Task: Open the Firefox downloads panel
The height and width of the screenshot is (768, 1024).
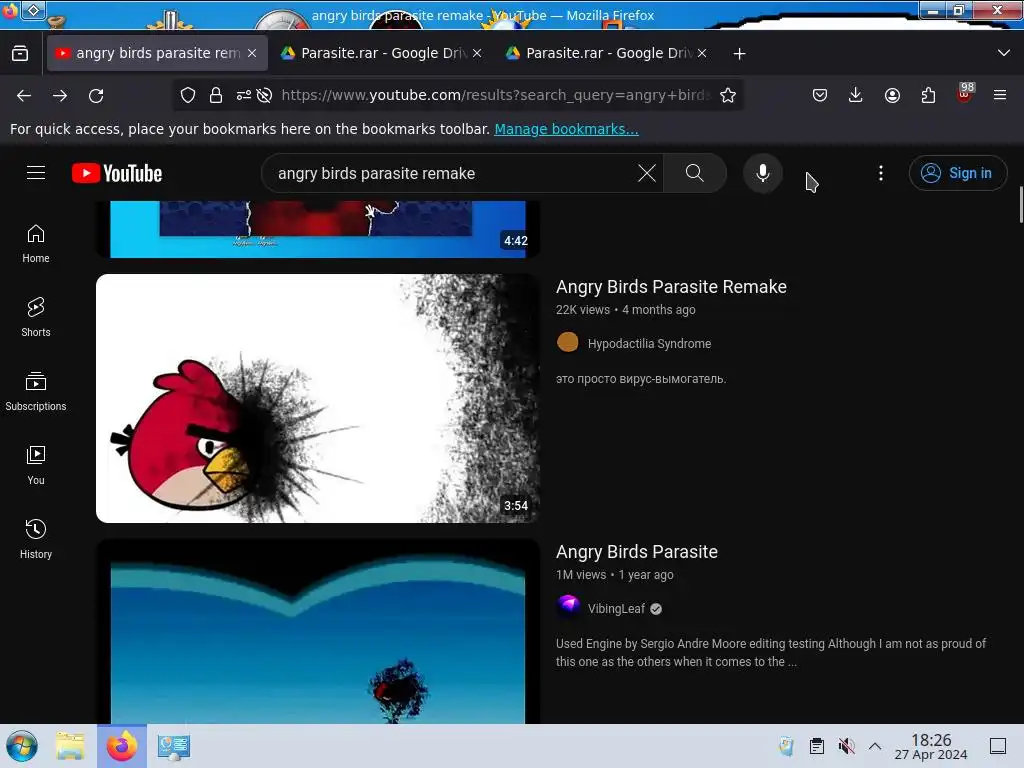Action: (856, 95)
